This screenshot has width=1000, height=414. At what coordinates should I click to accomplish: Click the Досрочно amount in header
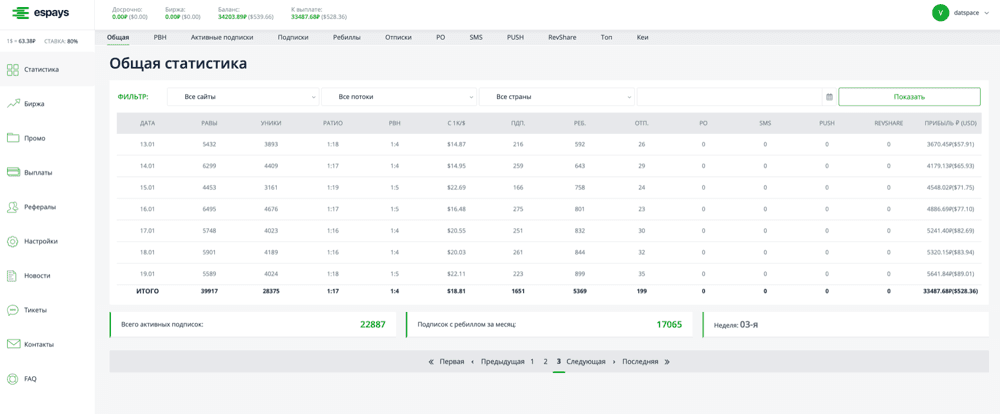click(129, 17)
